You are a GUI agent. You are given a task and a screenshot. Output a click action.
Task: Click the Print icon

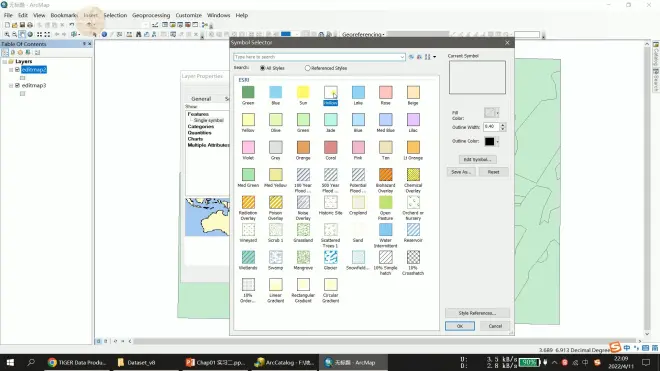pos(29,25)
